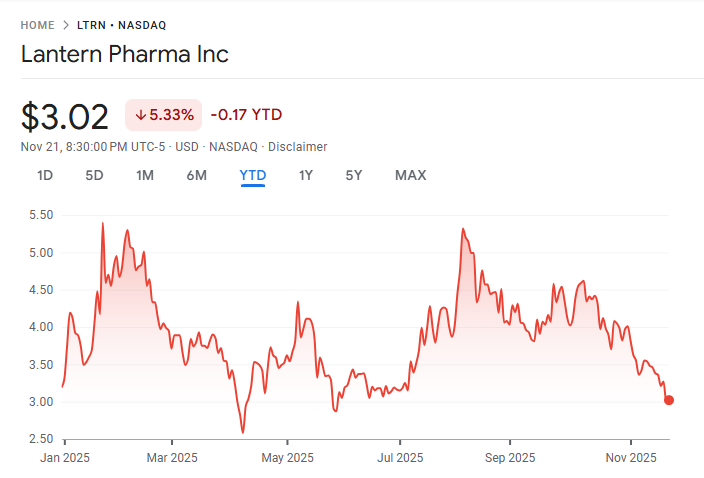Click the -0.17 YTD change text
The image size is (704, 478).
click(246, 115)
